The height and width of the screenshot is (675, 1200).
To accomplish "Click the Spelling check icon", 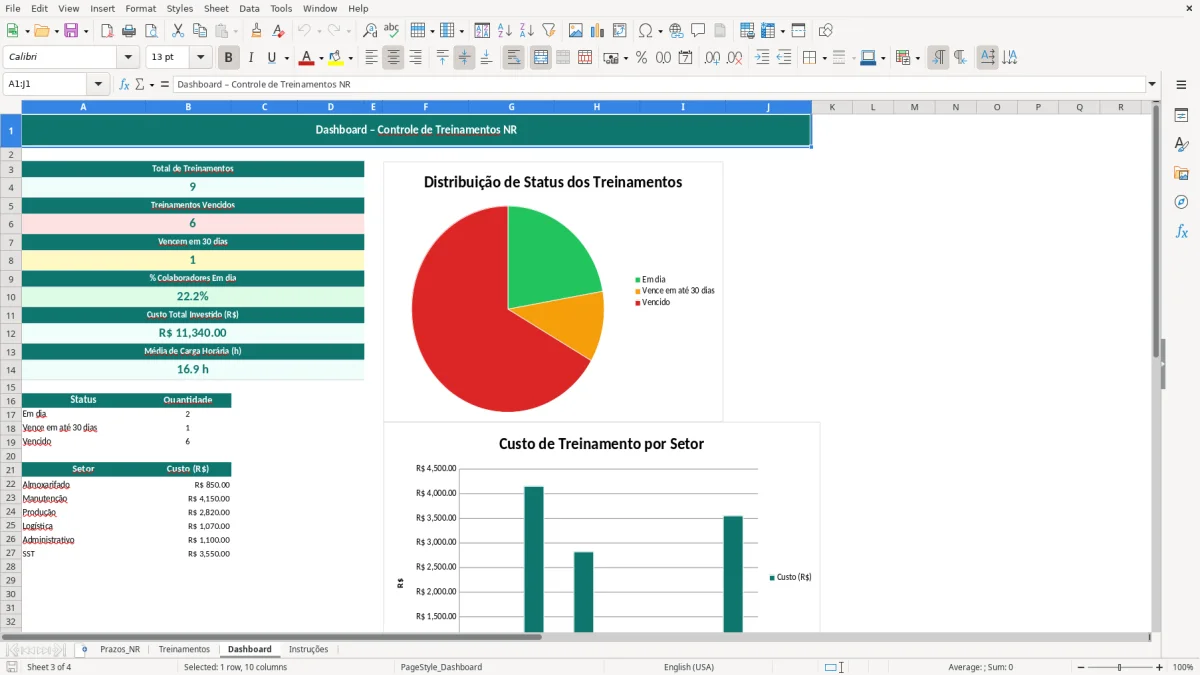I will (392, 31).
